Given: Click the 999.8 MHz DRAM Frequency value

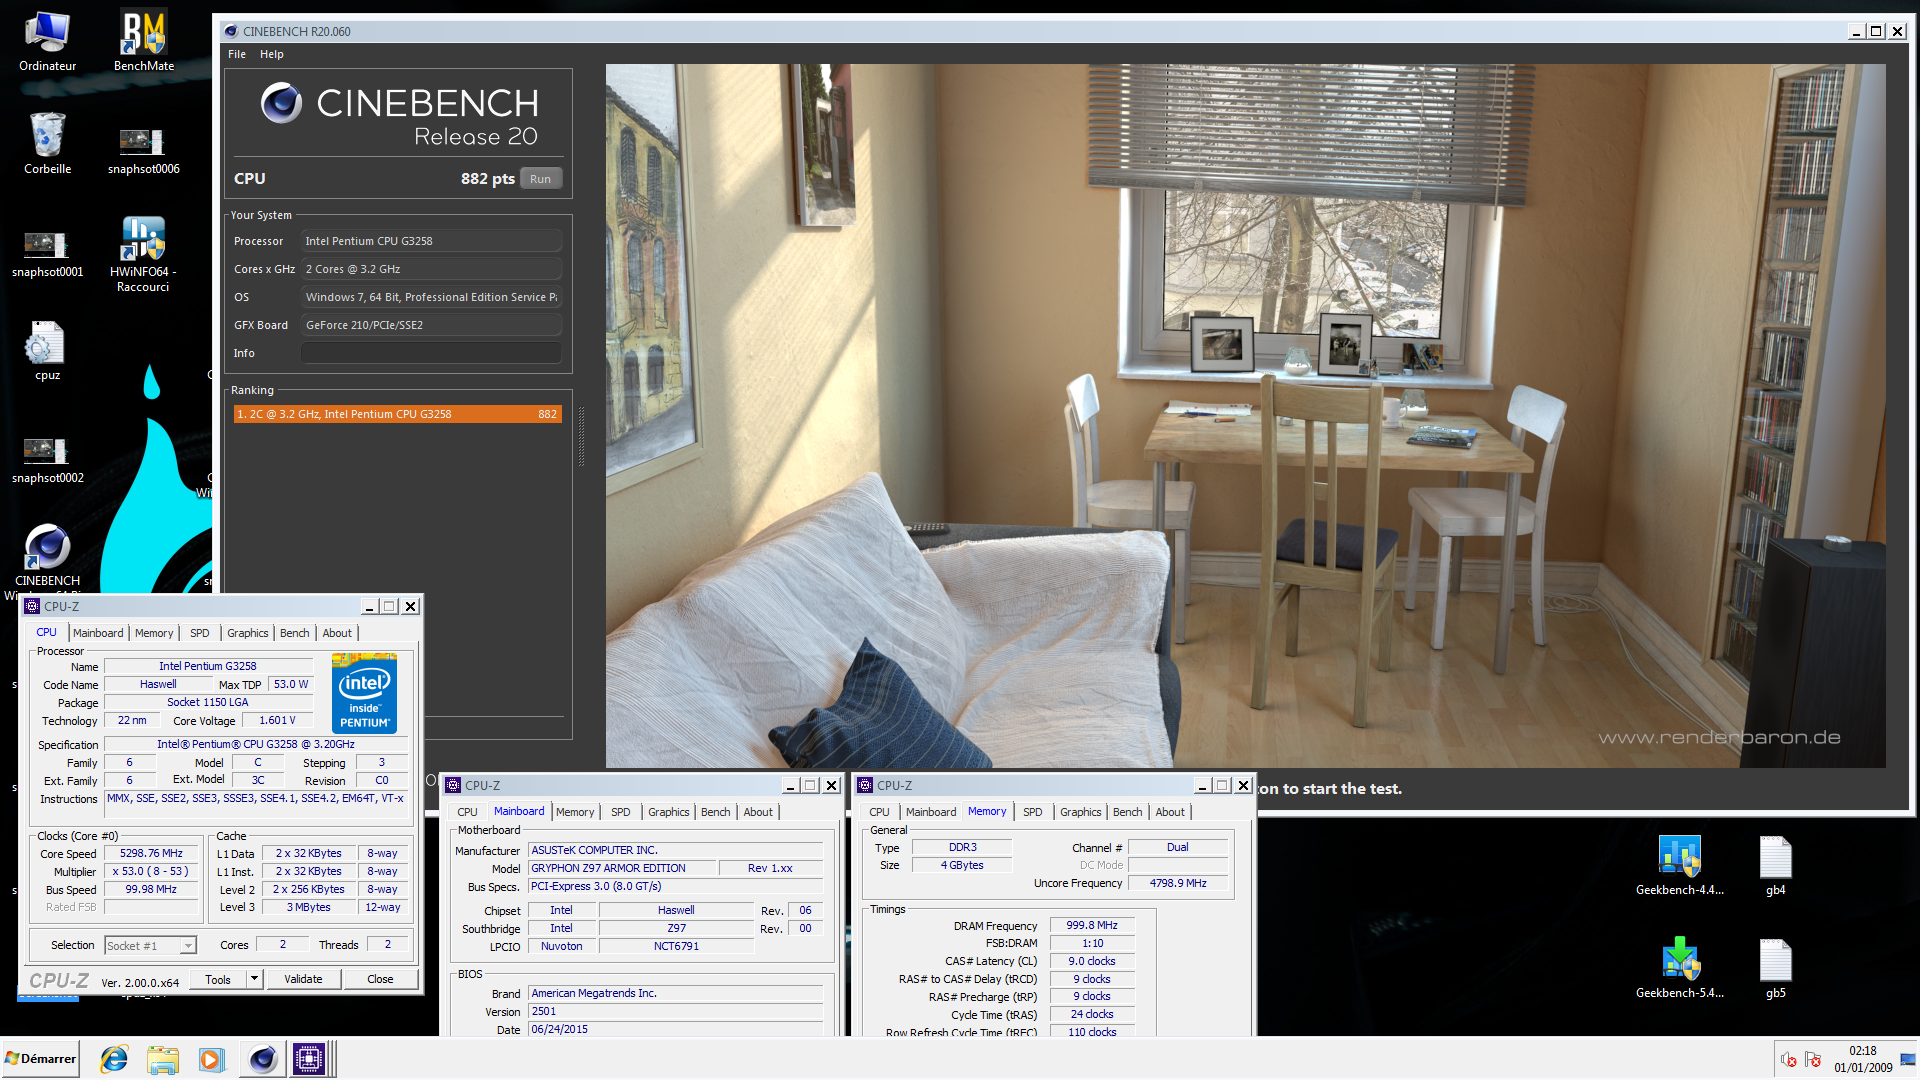Looking at the screenshot, I should click(x=1092, y=926).
